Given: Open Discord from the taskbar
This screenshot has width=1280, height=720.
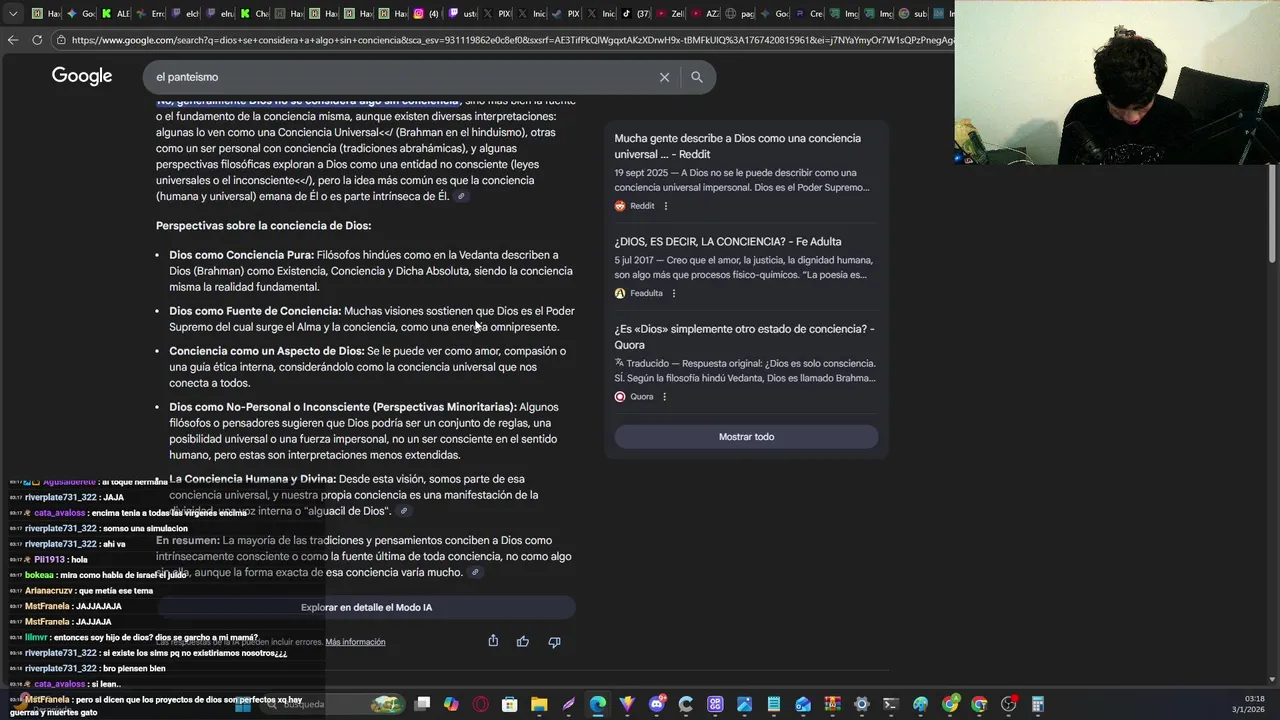Looking at the screenshot, I should coord(657,704).
